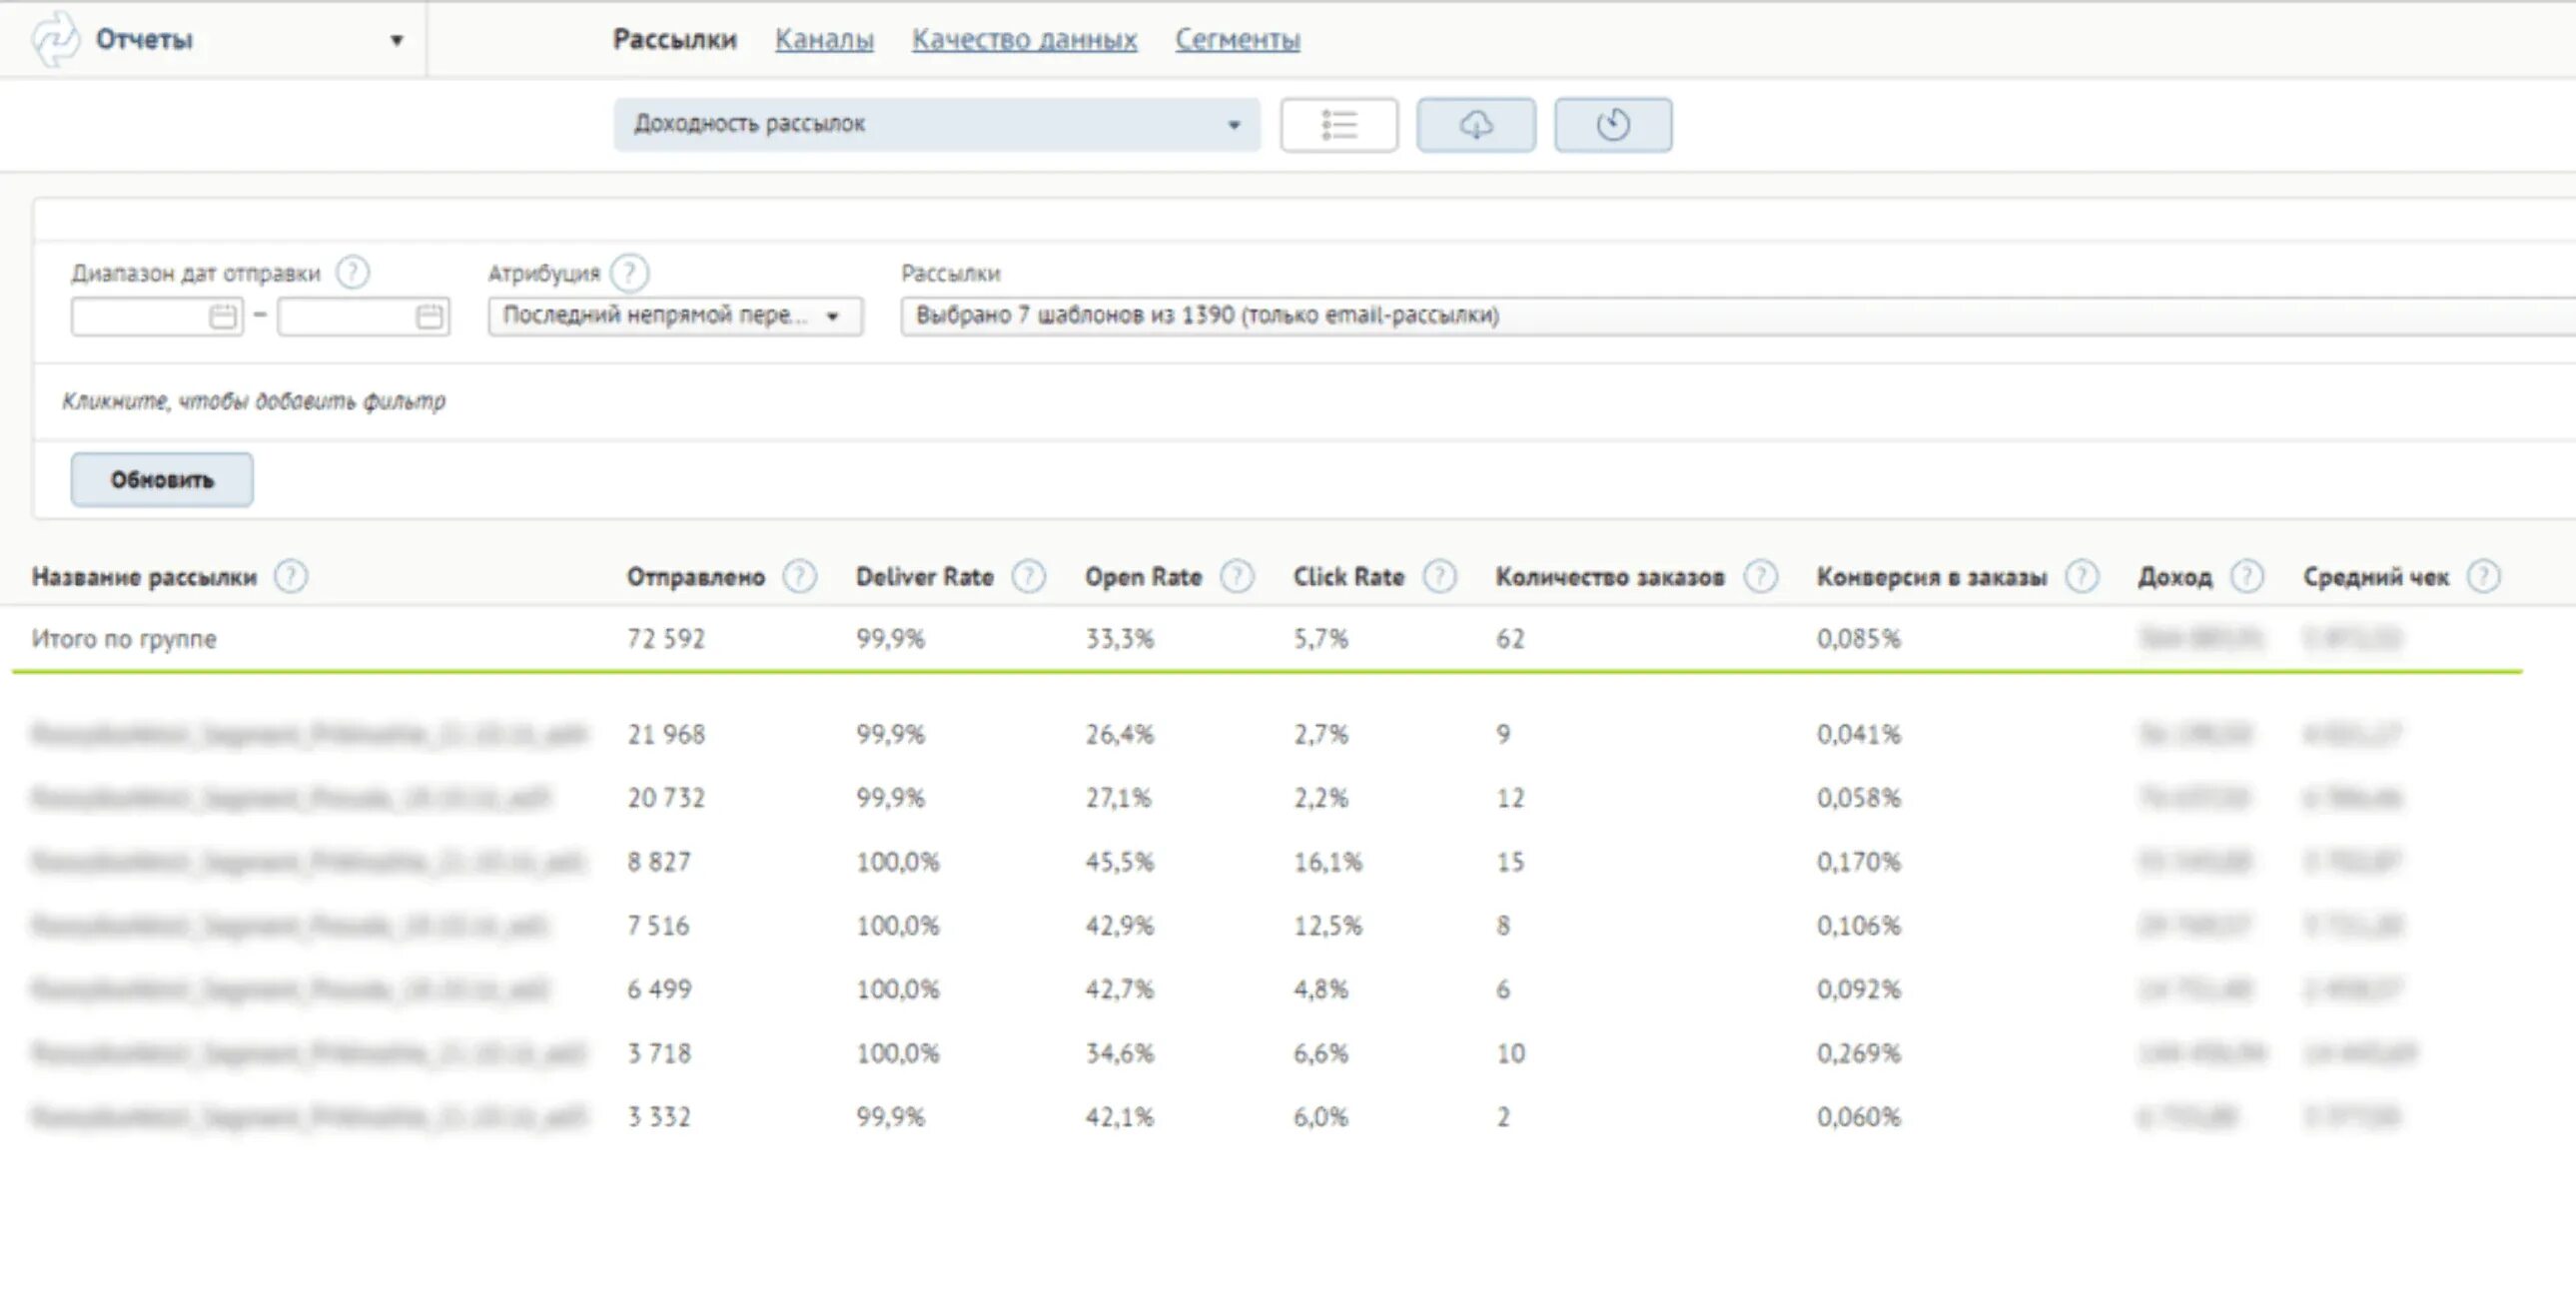Click help icon next to Атрибуция

point(630,273)
